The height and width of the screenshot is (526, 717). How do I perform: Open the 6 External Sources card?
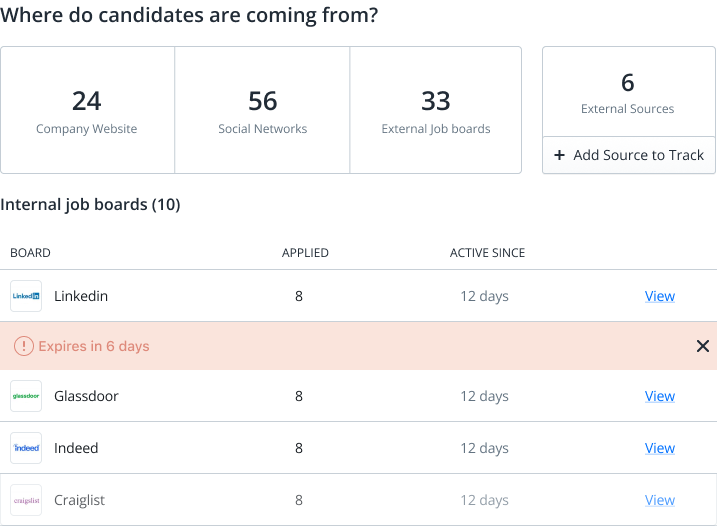click(x=628, y=92)
